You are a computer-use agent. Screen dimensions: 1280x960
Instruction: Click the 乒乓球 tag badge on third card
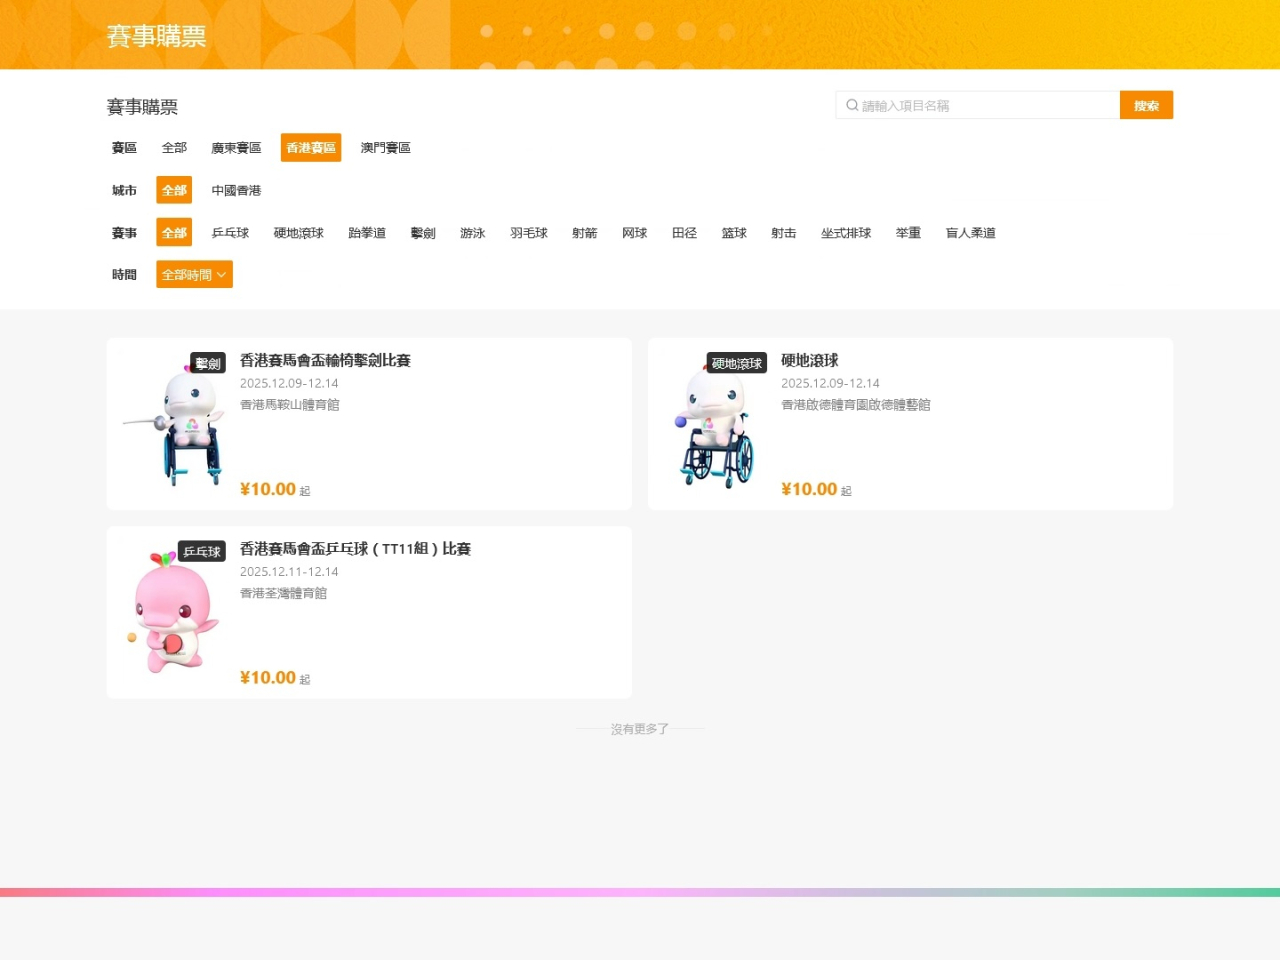pos(202,551)
